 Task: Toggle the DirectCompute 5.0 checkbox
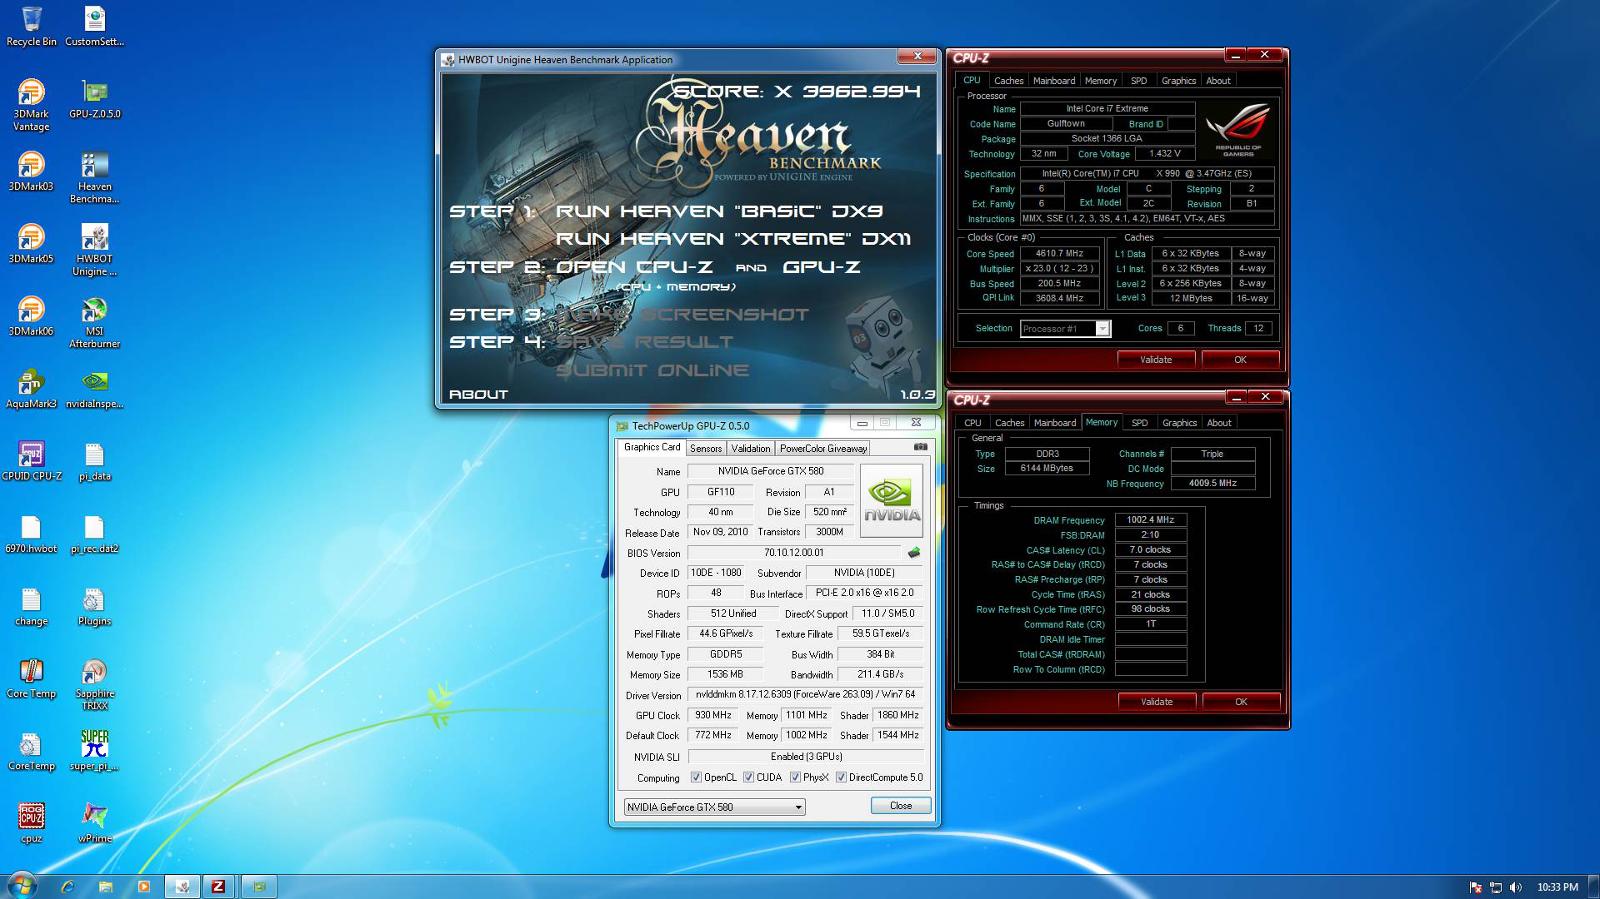[x=841, y=777]
